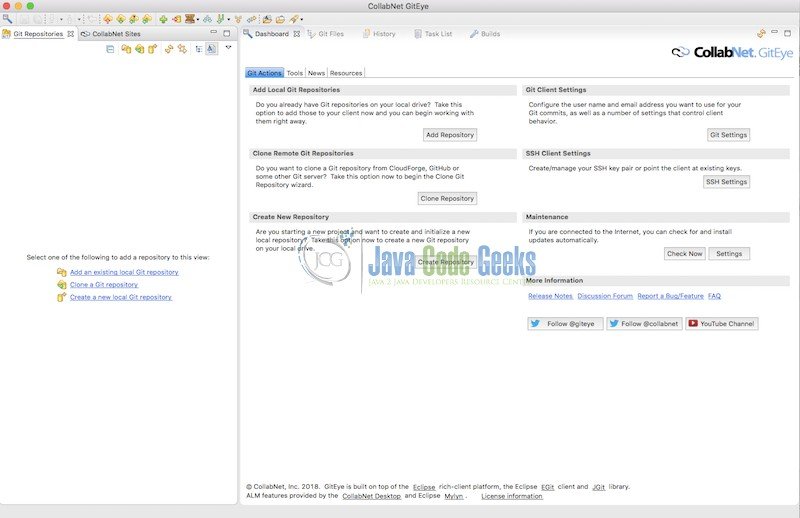The image size is (800, 518).
Task: Open dropdown arrow next to green fork icon
Action: pyautogui.click(x=229, y=19)
